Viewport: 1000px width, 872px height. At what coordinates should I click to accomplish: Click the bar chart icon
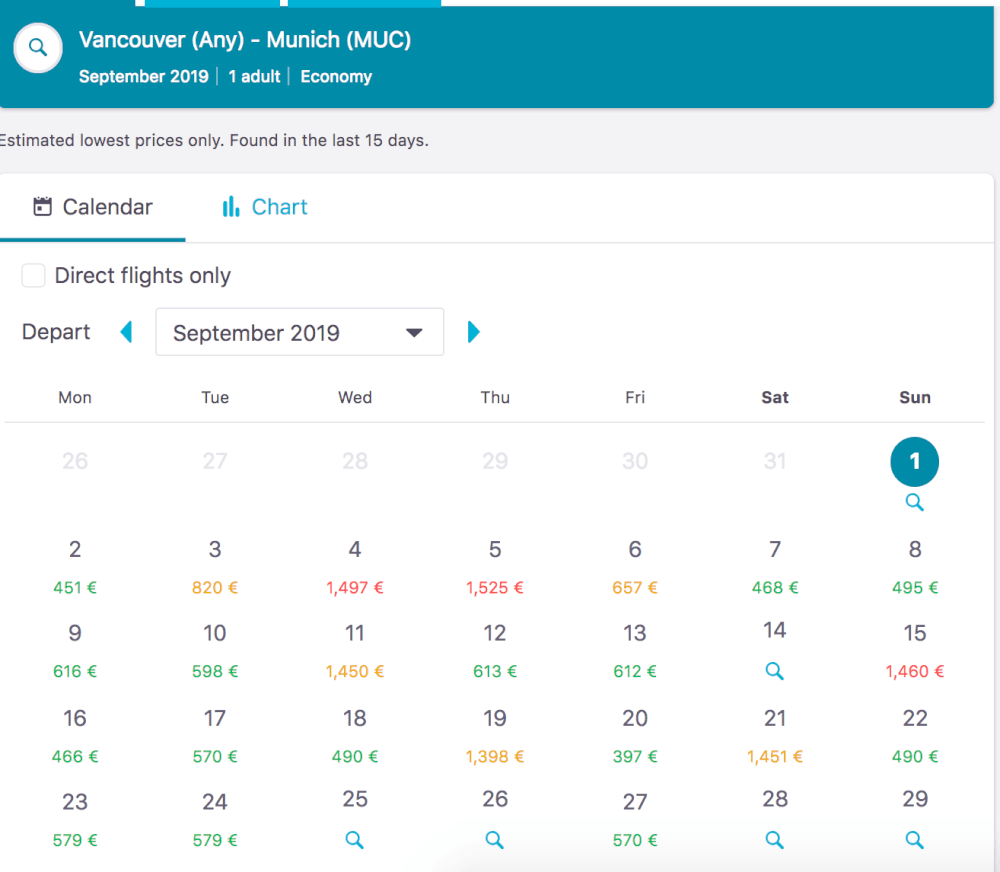click(x=231, y=207)
